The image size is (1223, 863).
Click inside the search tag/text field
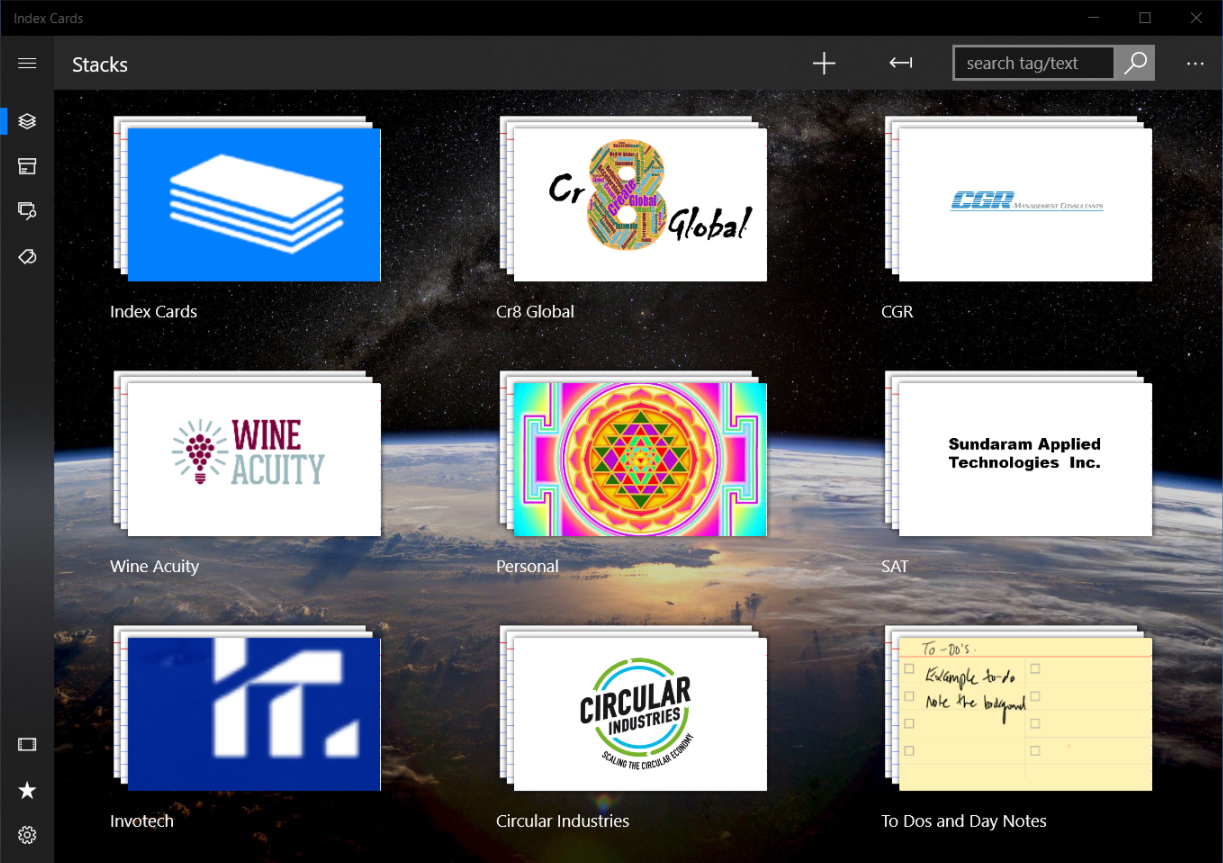pyautogui.click(x=1033, y=62)
